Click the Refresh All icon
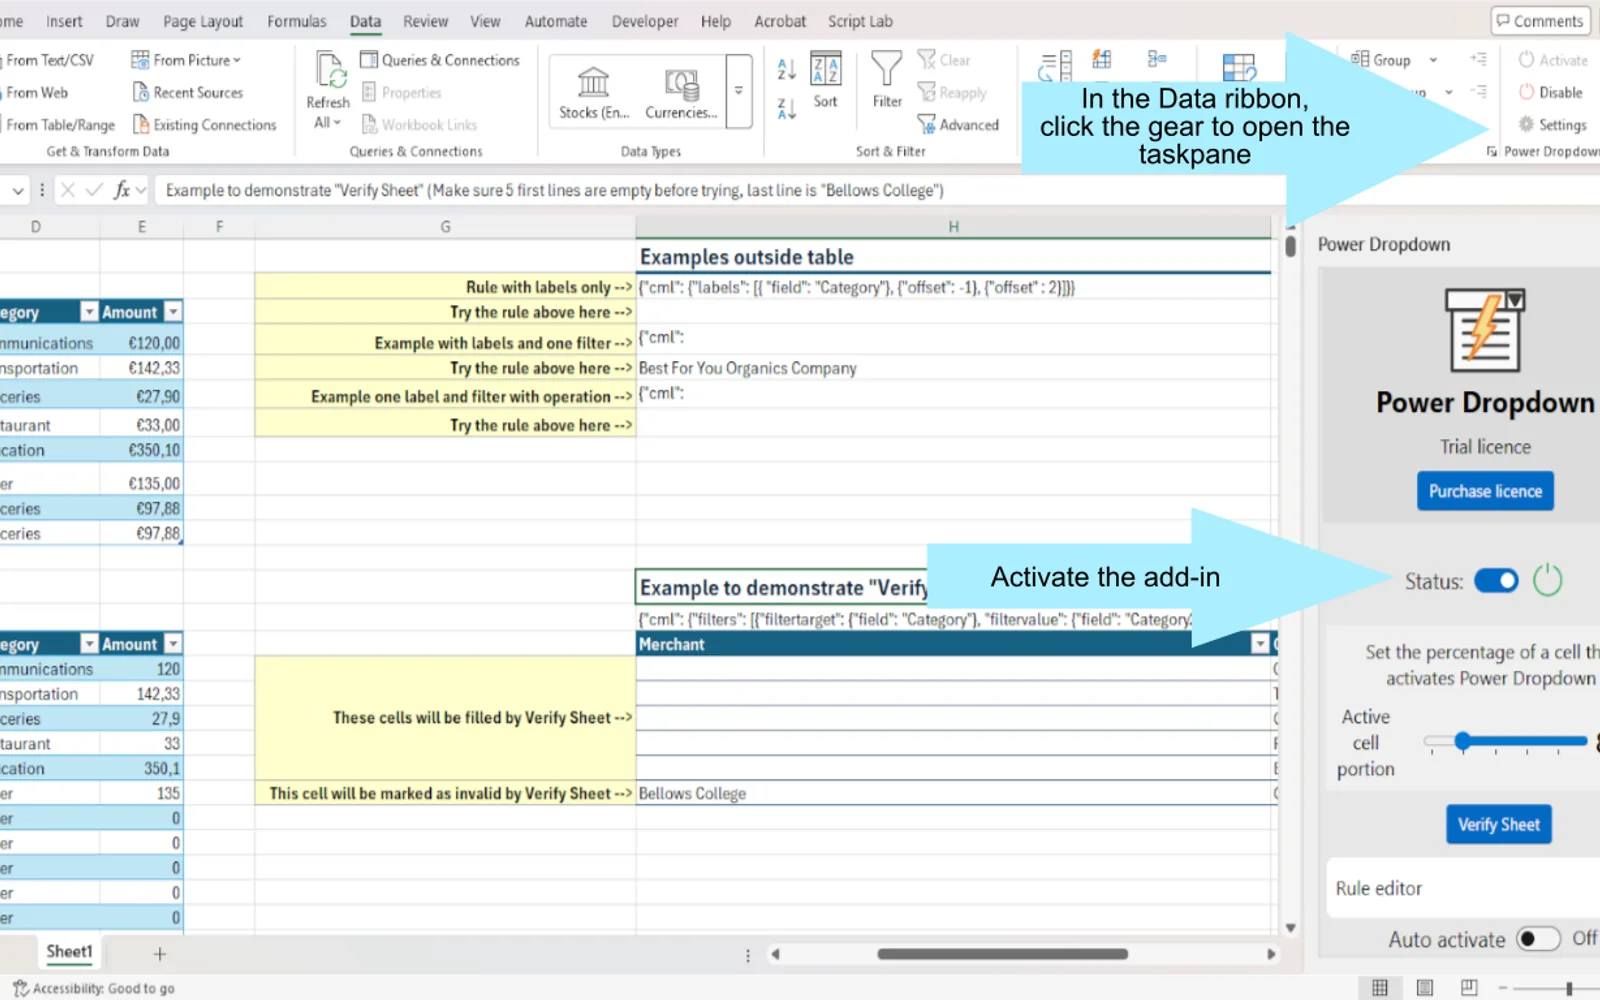 (330, 70)
